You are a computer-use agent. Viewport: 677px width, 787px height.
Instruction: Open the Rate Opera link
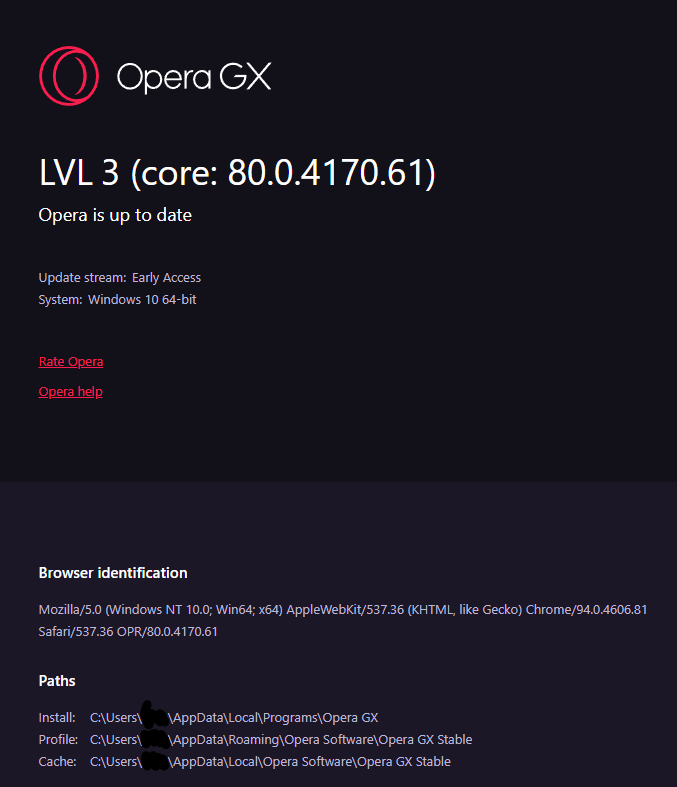(x=71, y=361)
